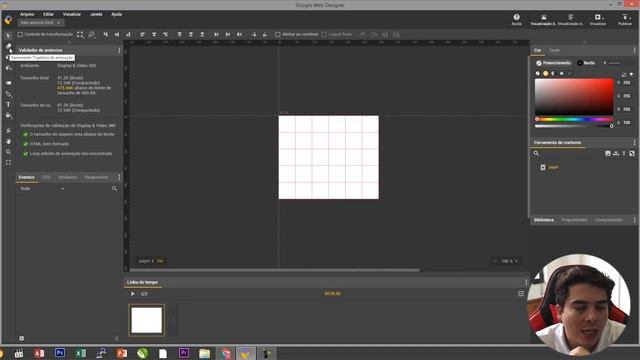This screenshot has width=640, height=360.
Task: Open the Janela menu
Action: (x=96, y=14)
